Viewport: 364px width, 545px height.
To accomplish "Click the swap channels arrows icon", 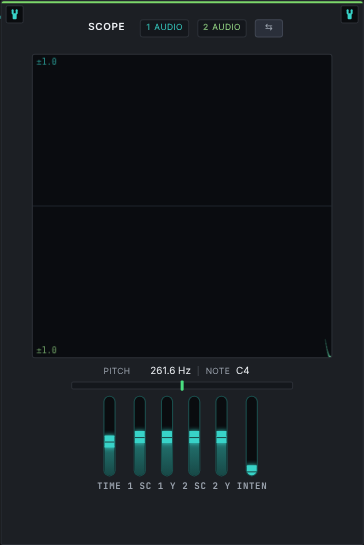I will click(269, 27).
